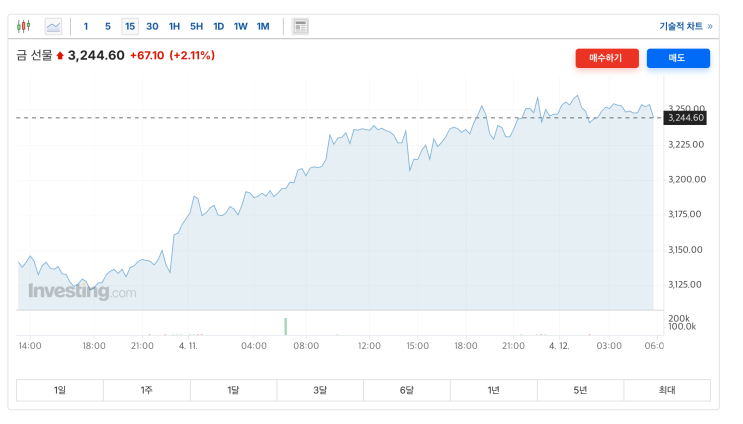
Task: Switch to the 1W interval
Action: (x=240, y=26)
